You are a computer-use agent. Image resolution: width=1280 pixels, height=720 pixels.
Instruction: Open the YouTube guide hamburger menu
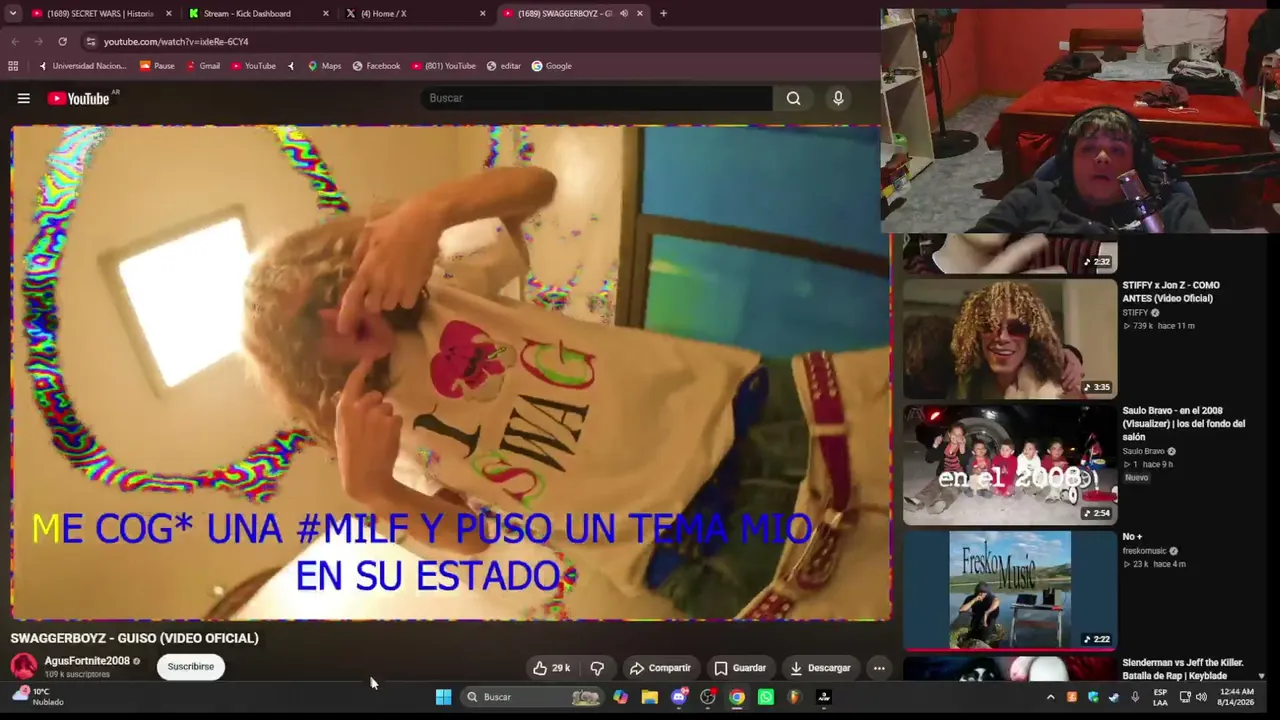(24, 98)
